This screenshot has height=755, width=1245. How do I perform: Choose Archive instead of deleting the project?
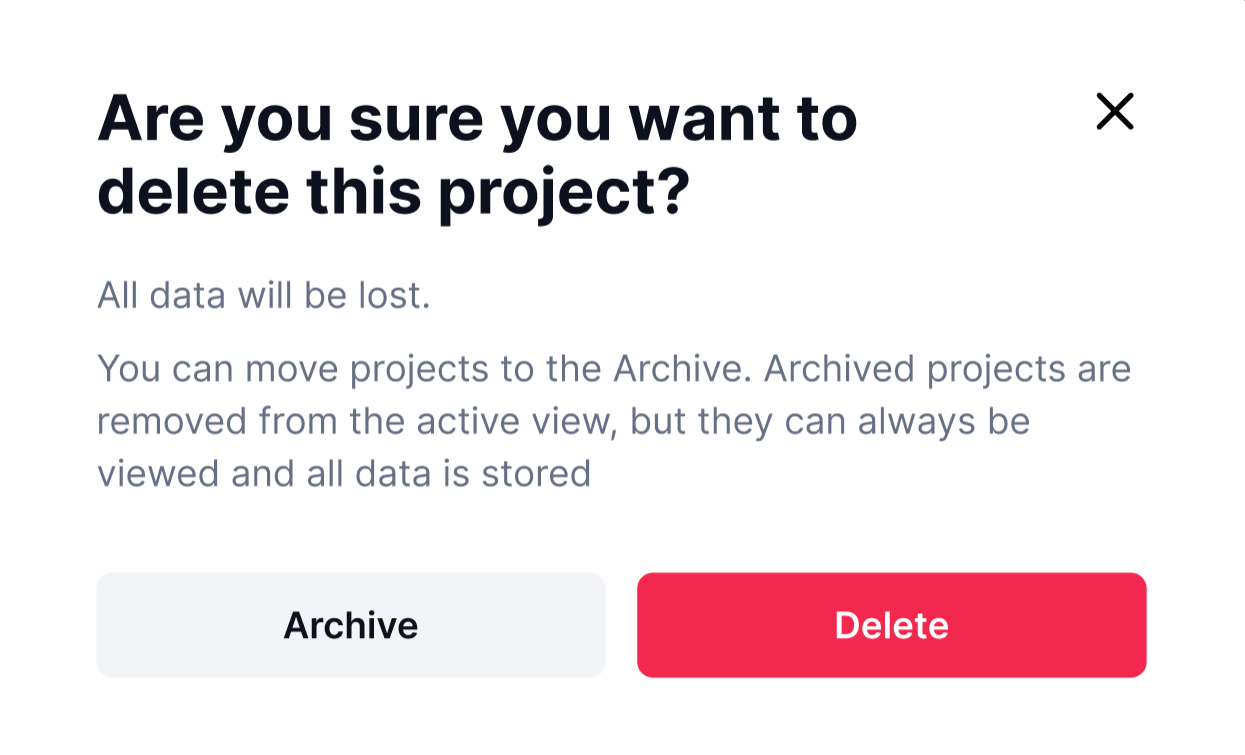click(351, 625)
